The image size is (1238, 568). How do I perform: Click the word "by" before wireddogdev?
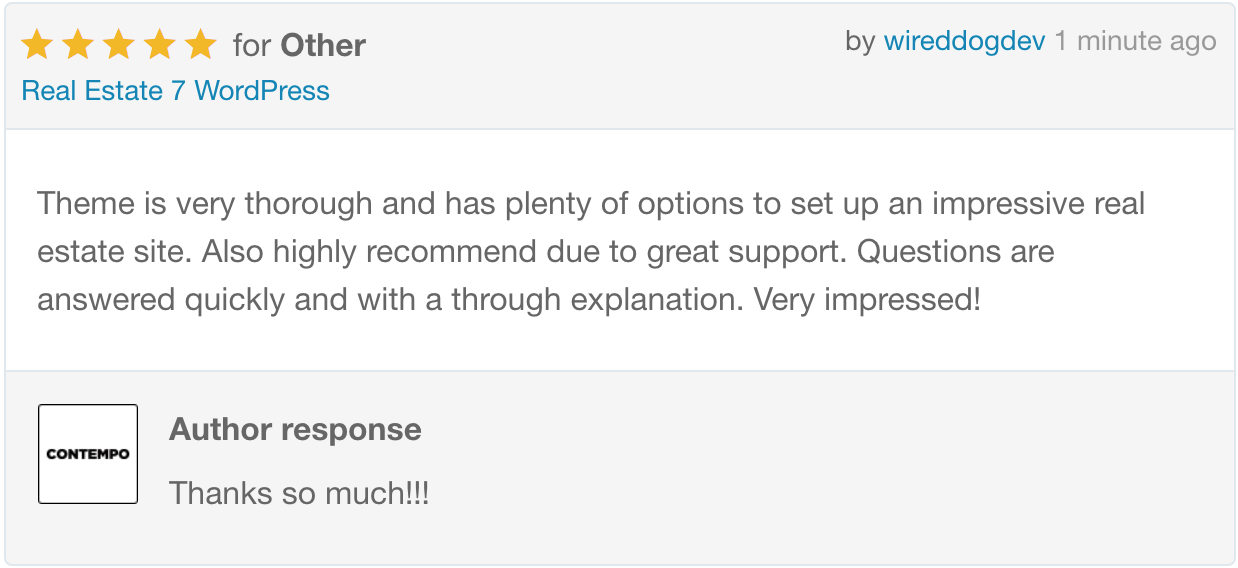point(860,41)
